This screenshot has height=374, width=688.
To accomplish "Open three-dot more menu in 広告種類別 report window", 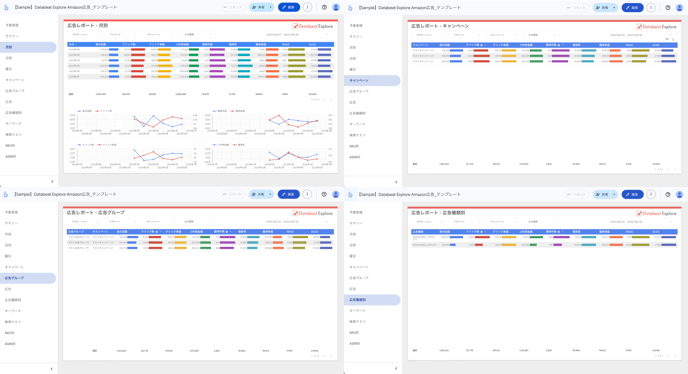I will 651,194.
